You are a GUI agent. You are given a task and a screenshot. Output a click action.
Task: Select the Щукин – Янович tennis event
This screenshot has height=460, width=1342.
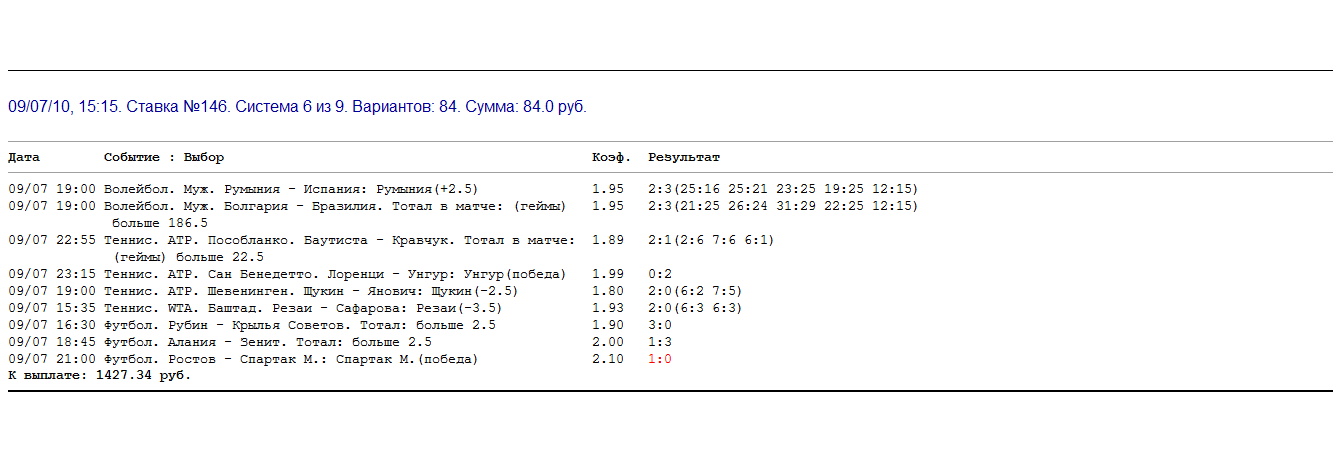coord(311,291)
